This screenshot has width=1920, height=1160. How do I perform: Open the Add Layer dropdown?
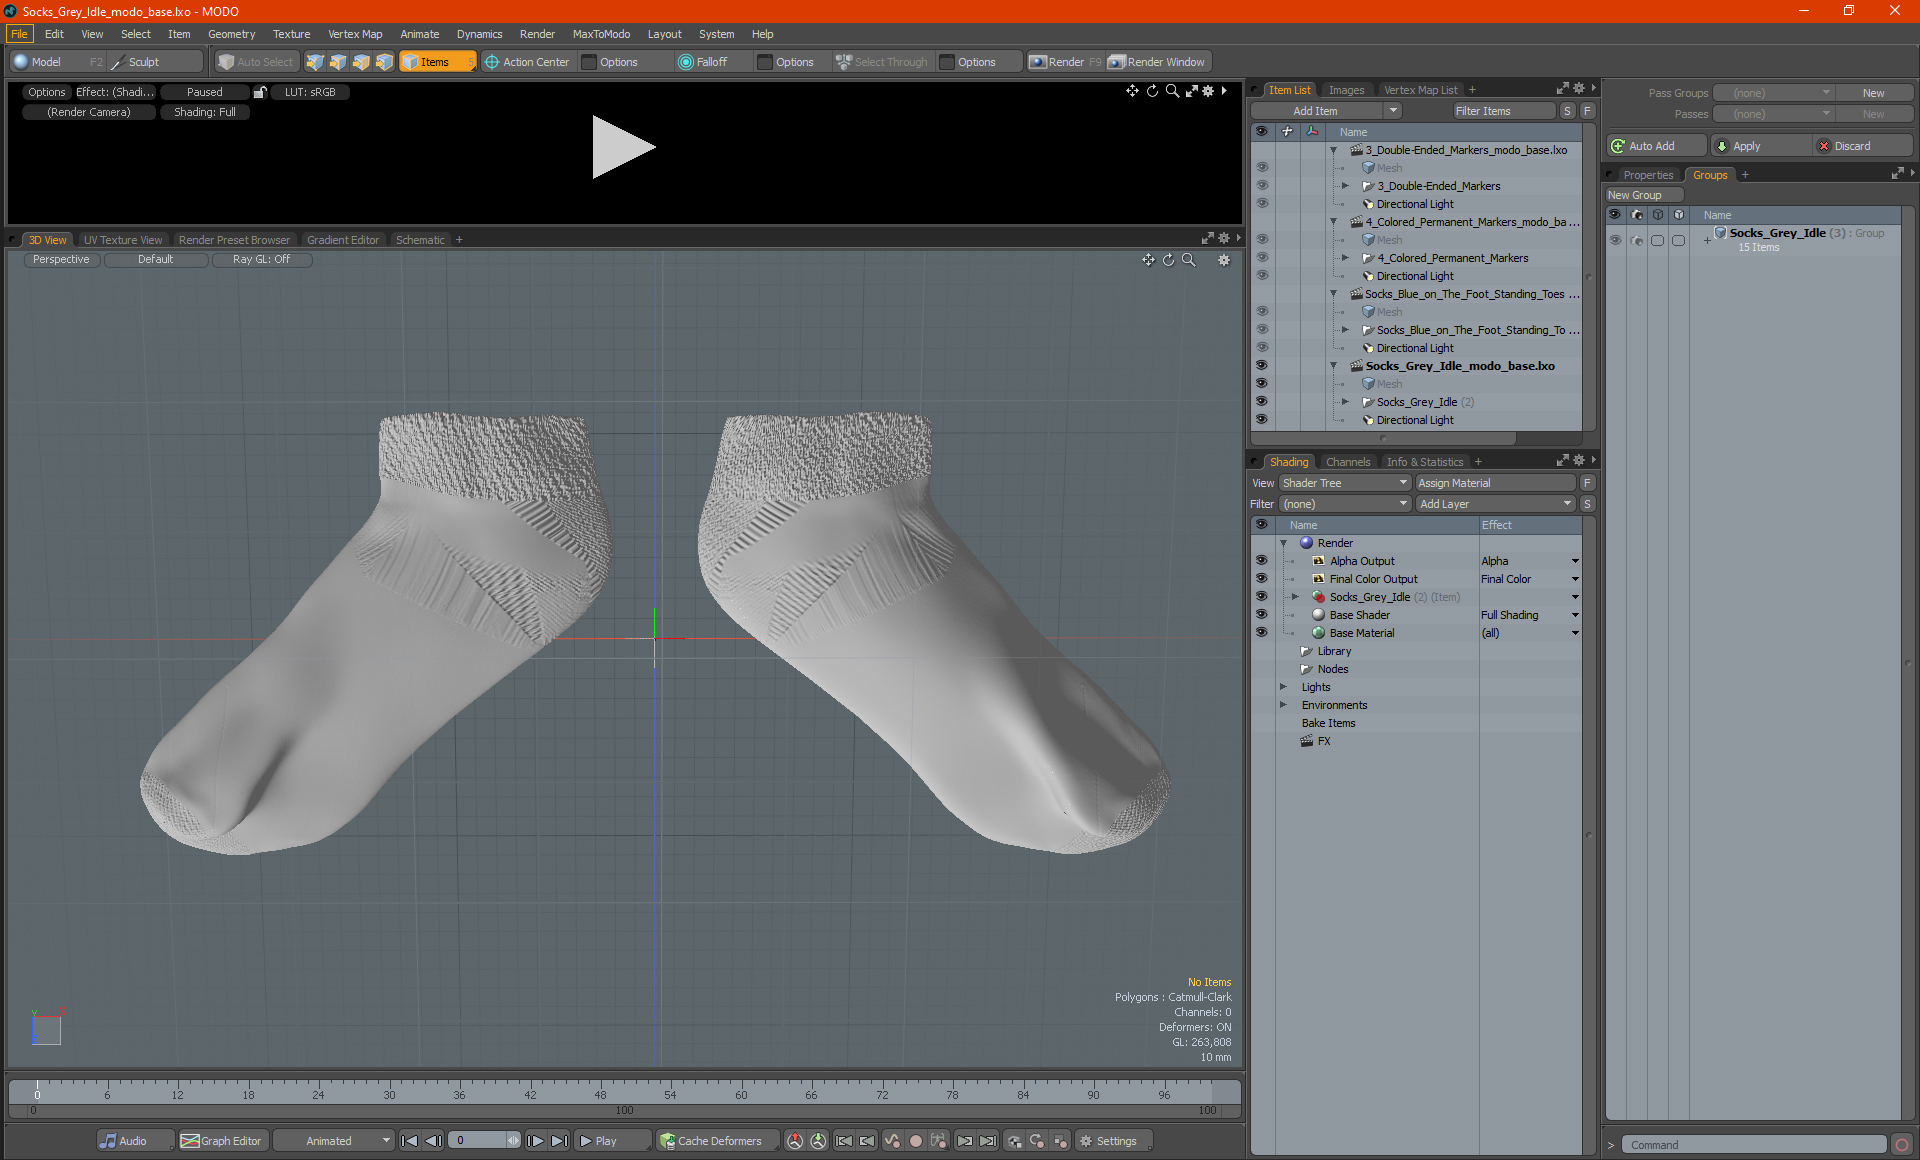coord(1495,504)
